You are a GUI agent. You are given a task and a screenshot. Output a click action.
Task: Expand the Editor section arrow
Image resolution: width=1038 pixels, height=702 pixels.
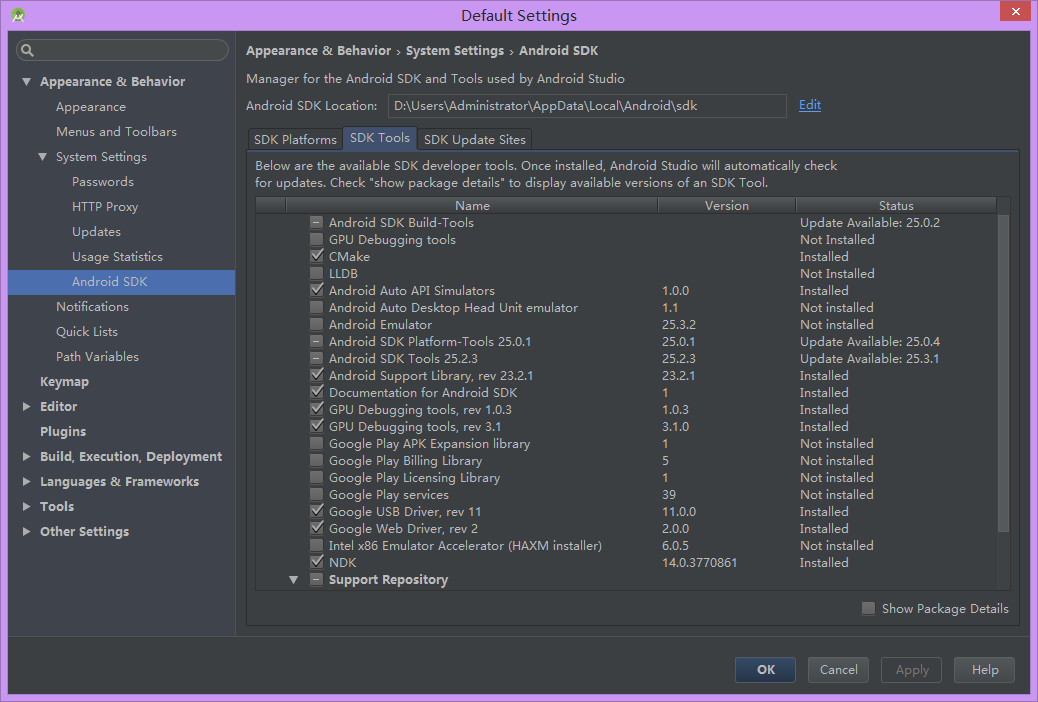coord(26,407)
